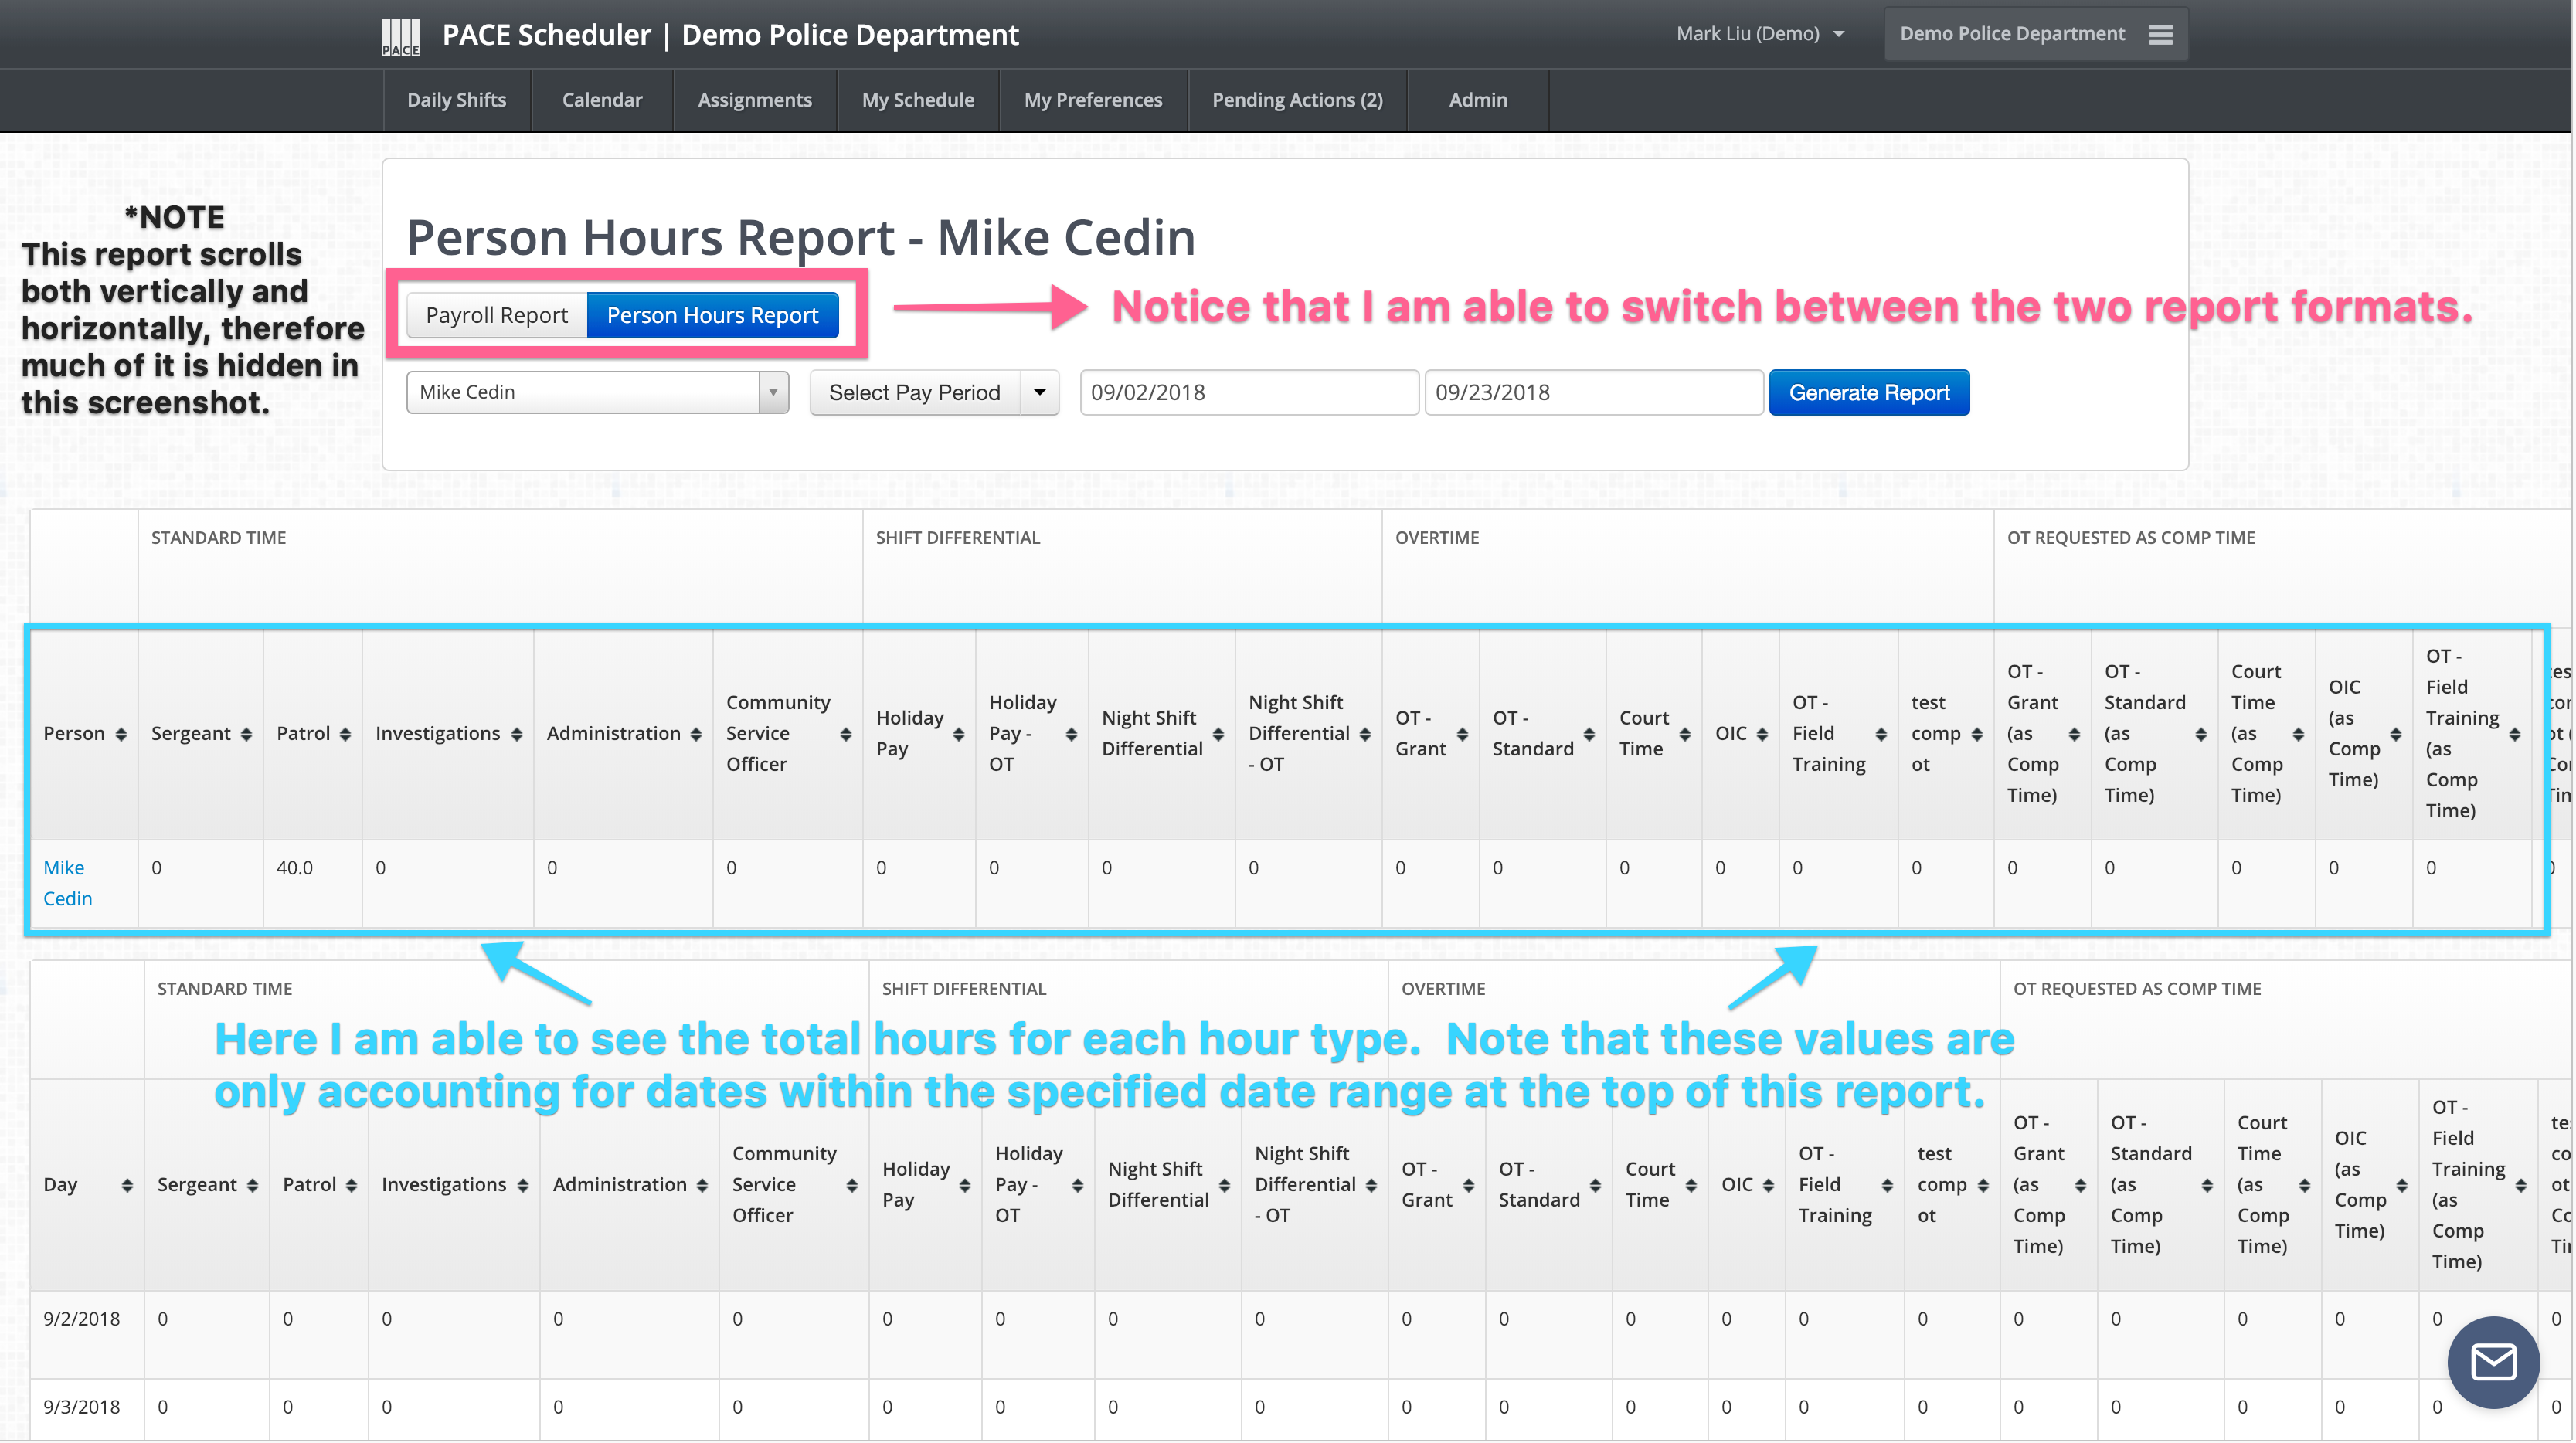The width and height of the screenshot is (2576, 1443).
Task: Click OT - Standard sort icon in Person summary table
Action: (x=1589, y=734)
